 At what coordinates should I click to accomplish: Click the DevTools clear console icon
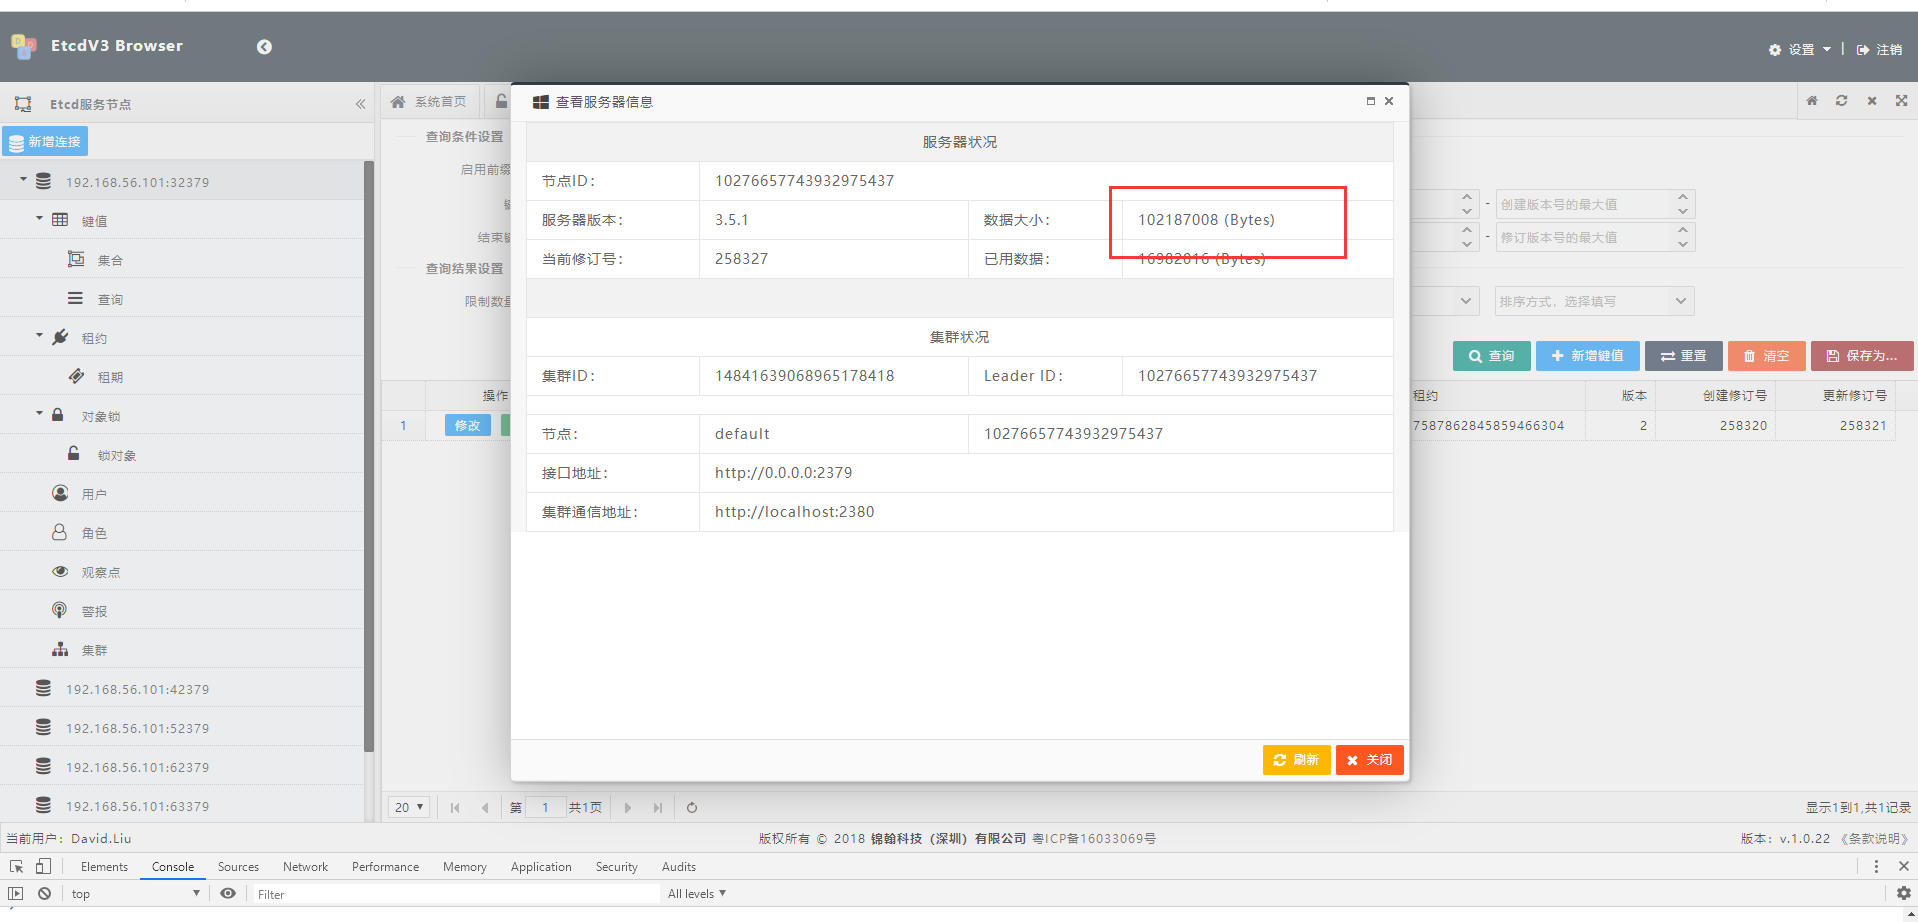pos(44,894)
